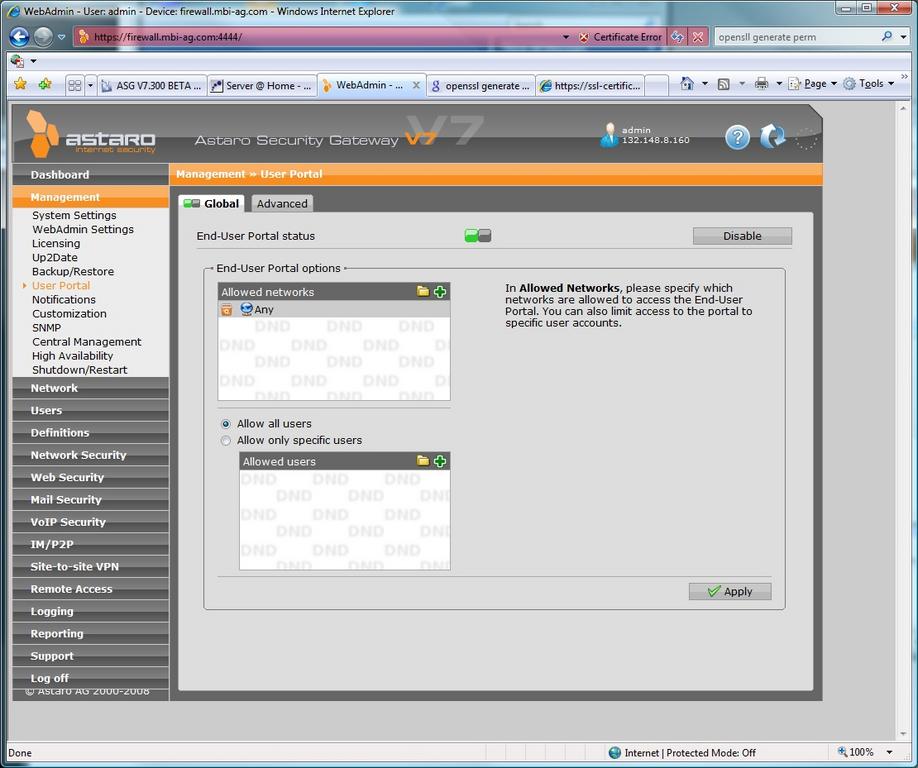Click the admin user icon
Viewport: 918px width, 768px height.
[x=609, y=135]
